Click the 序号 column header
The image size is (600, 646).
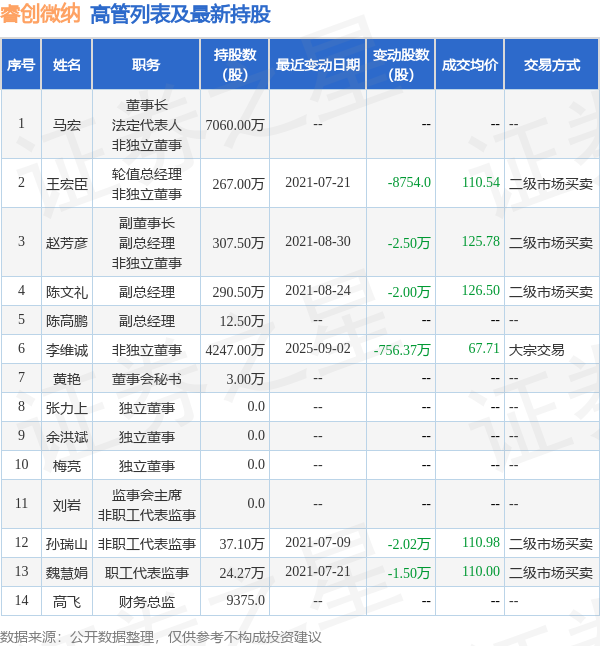(21, 65)
